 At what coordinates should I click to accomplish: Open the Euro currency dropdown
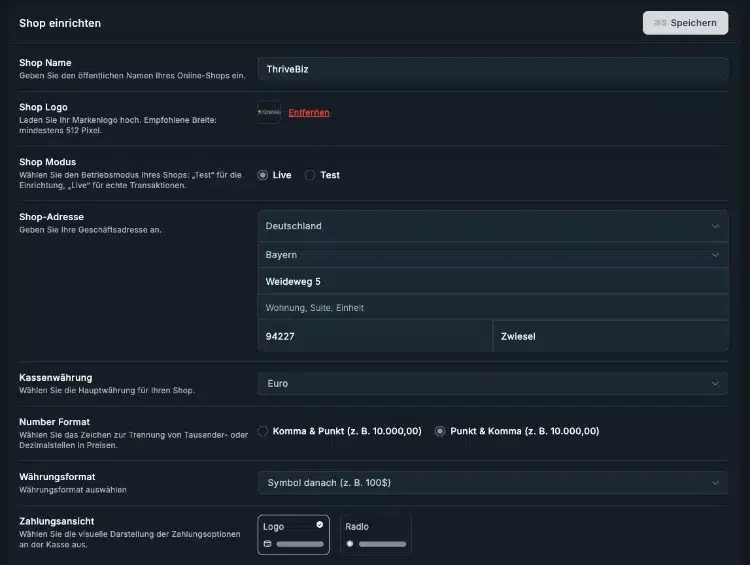tap(492, 383)
